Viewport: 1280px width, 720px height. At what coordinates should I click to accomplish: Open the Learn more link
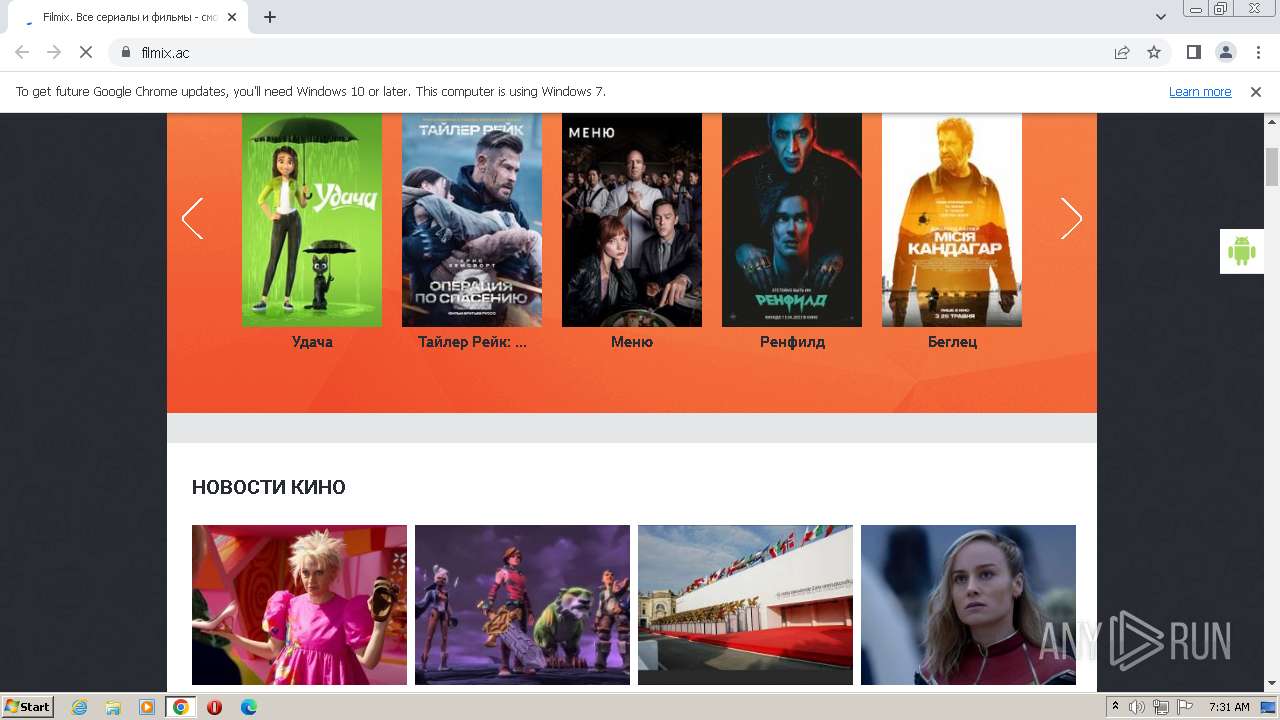(x=1200, y=91)
